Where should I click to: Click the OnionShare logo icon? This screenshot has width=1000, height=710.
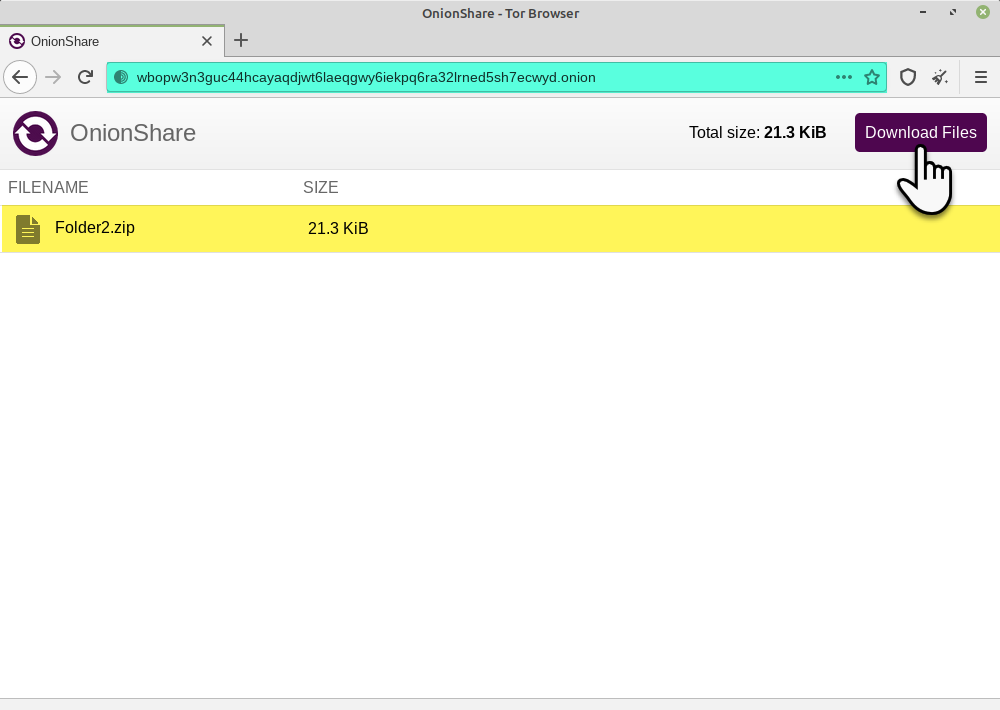(x=36, y=133)
